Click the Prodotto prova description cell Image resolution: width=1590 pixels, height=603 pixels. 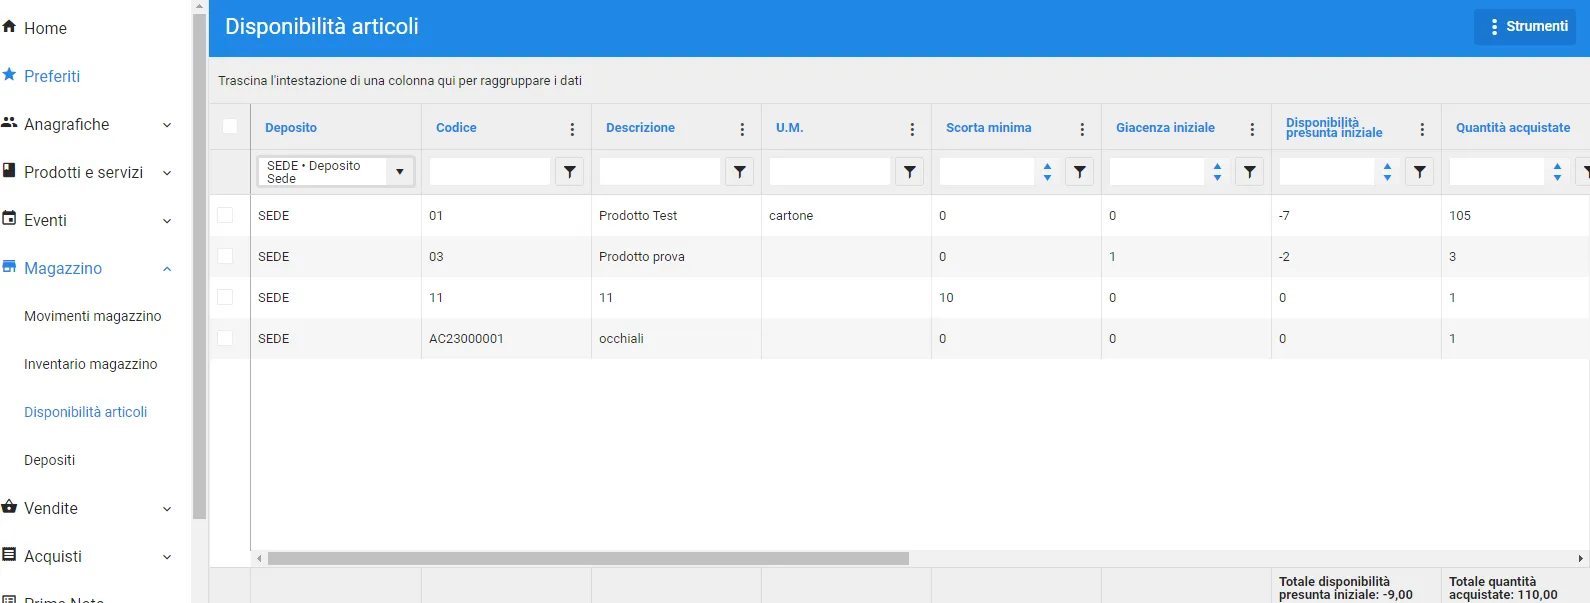(x=676, y=256)
